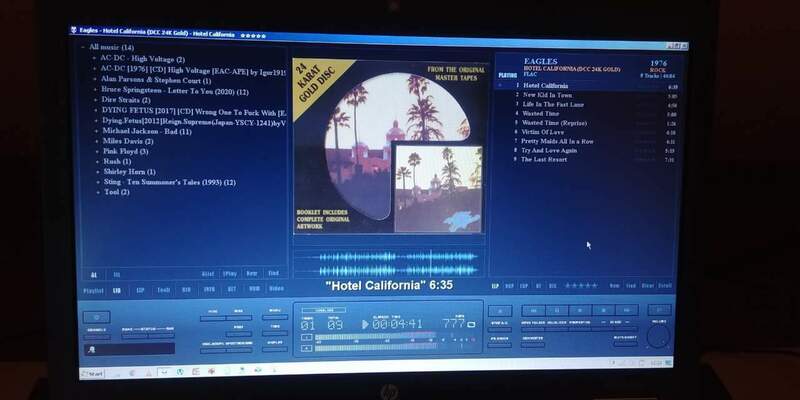This screenshot has height=400, width=800.
Task: Switch to the Video tab
Action: tap(275, 288)
